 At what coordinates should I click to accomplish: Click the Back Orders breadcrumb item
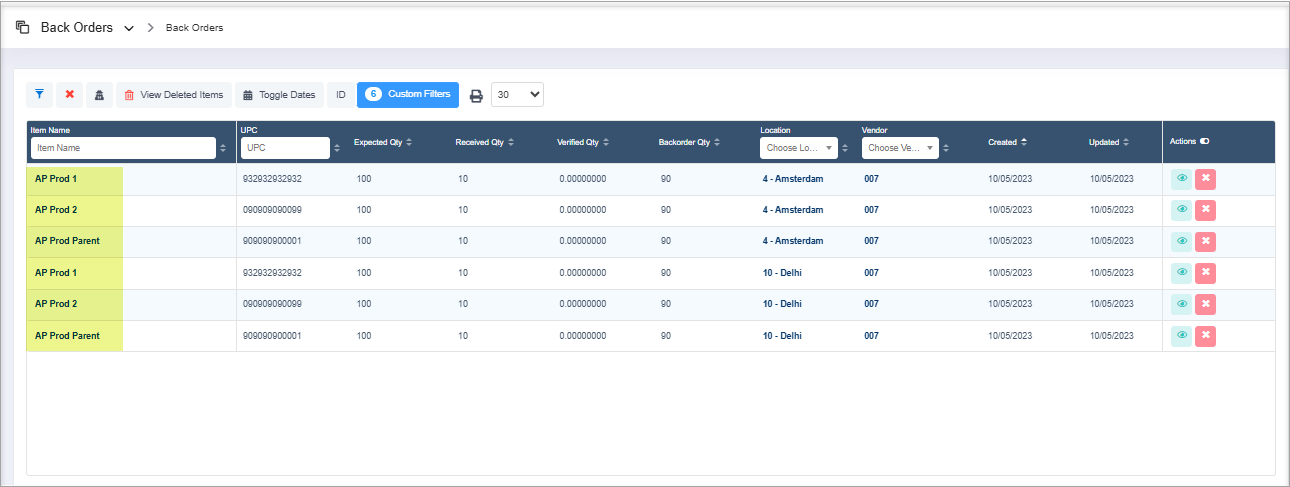[x=194, y=28]
